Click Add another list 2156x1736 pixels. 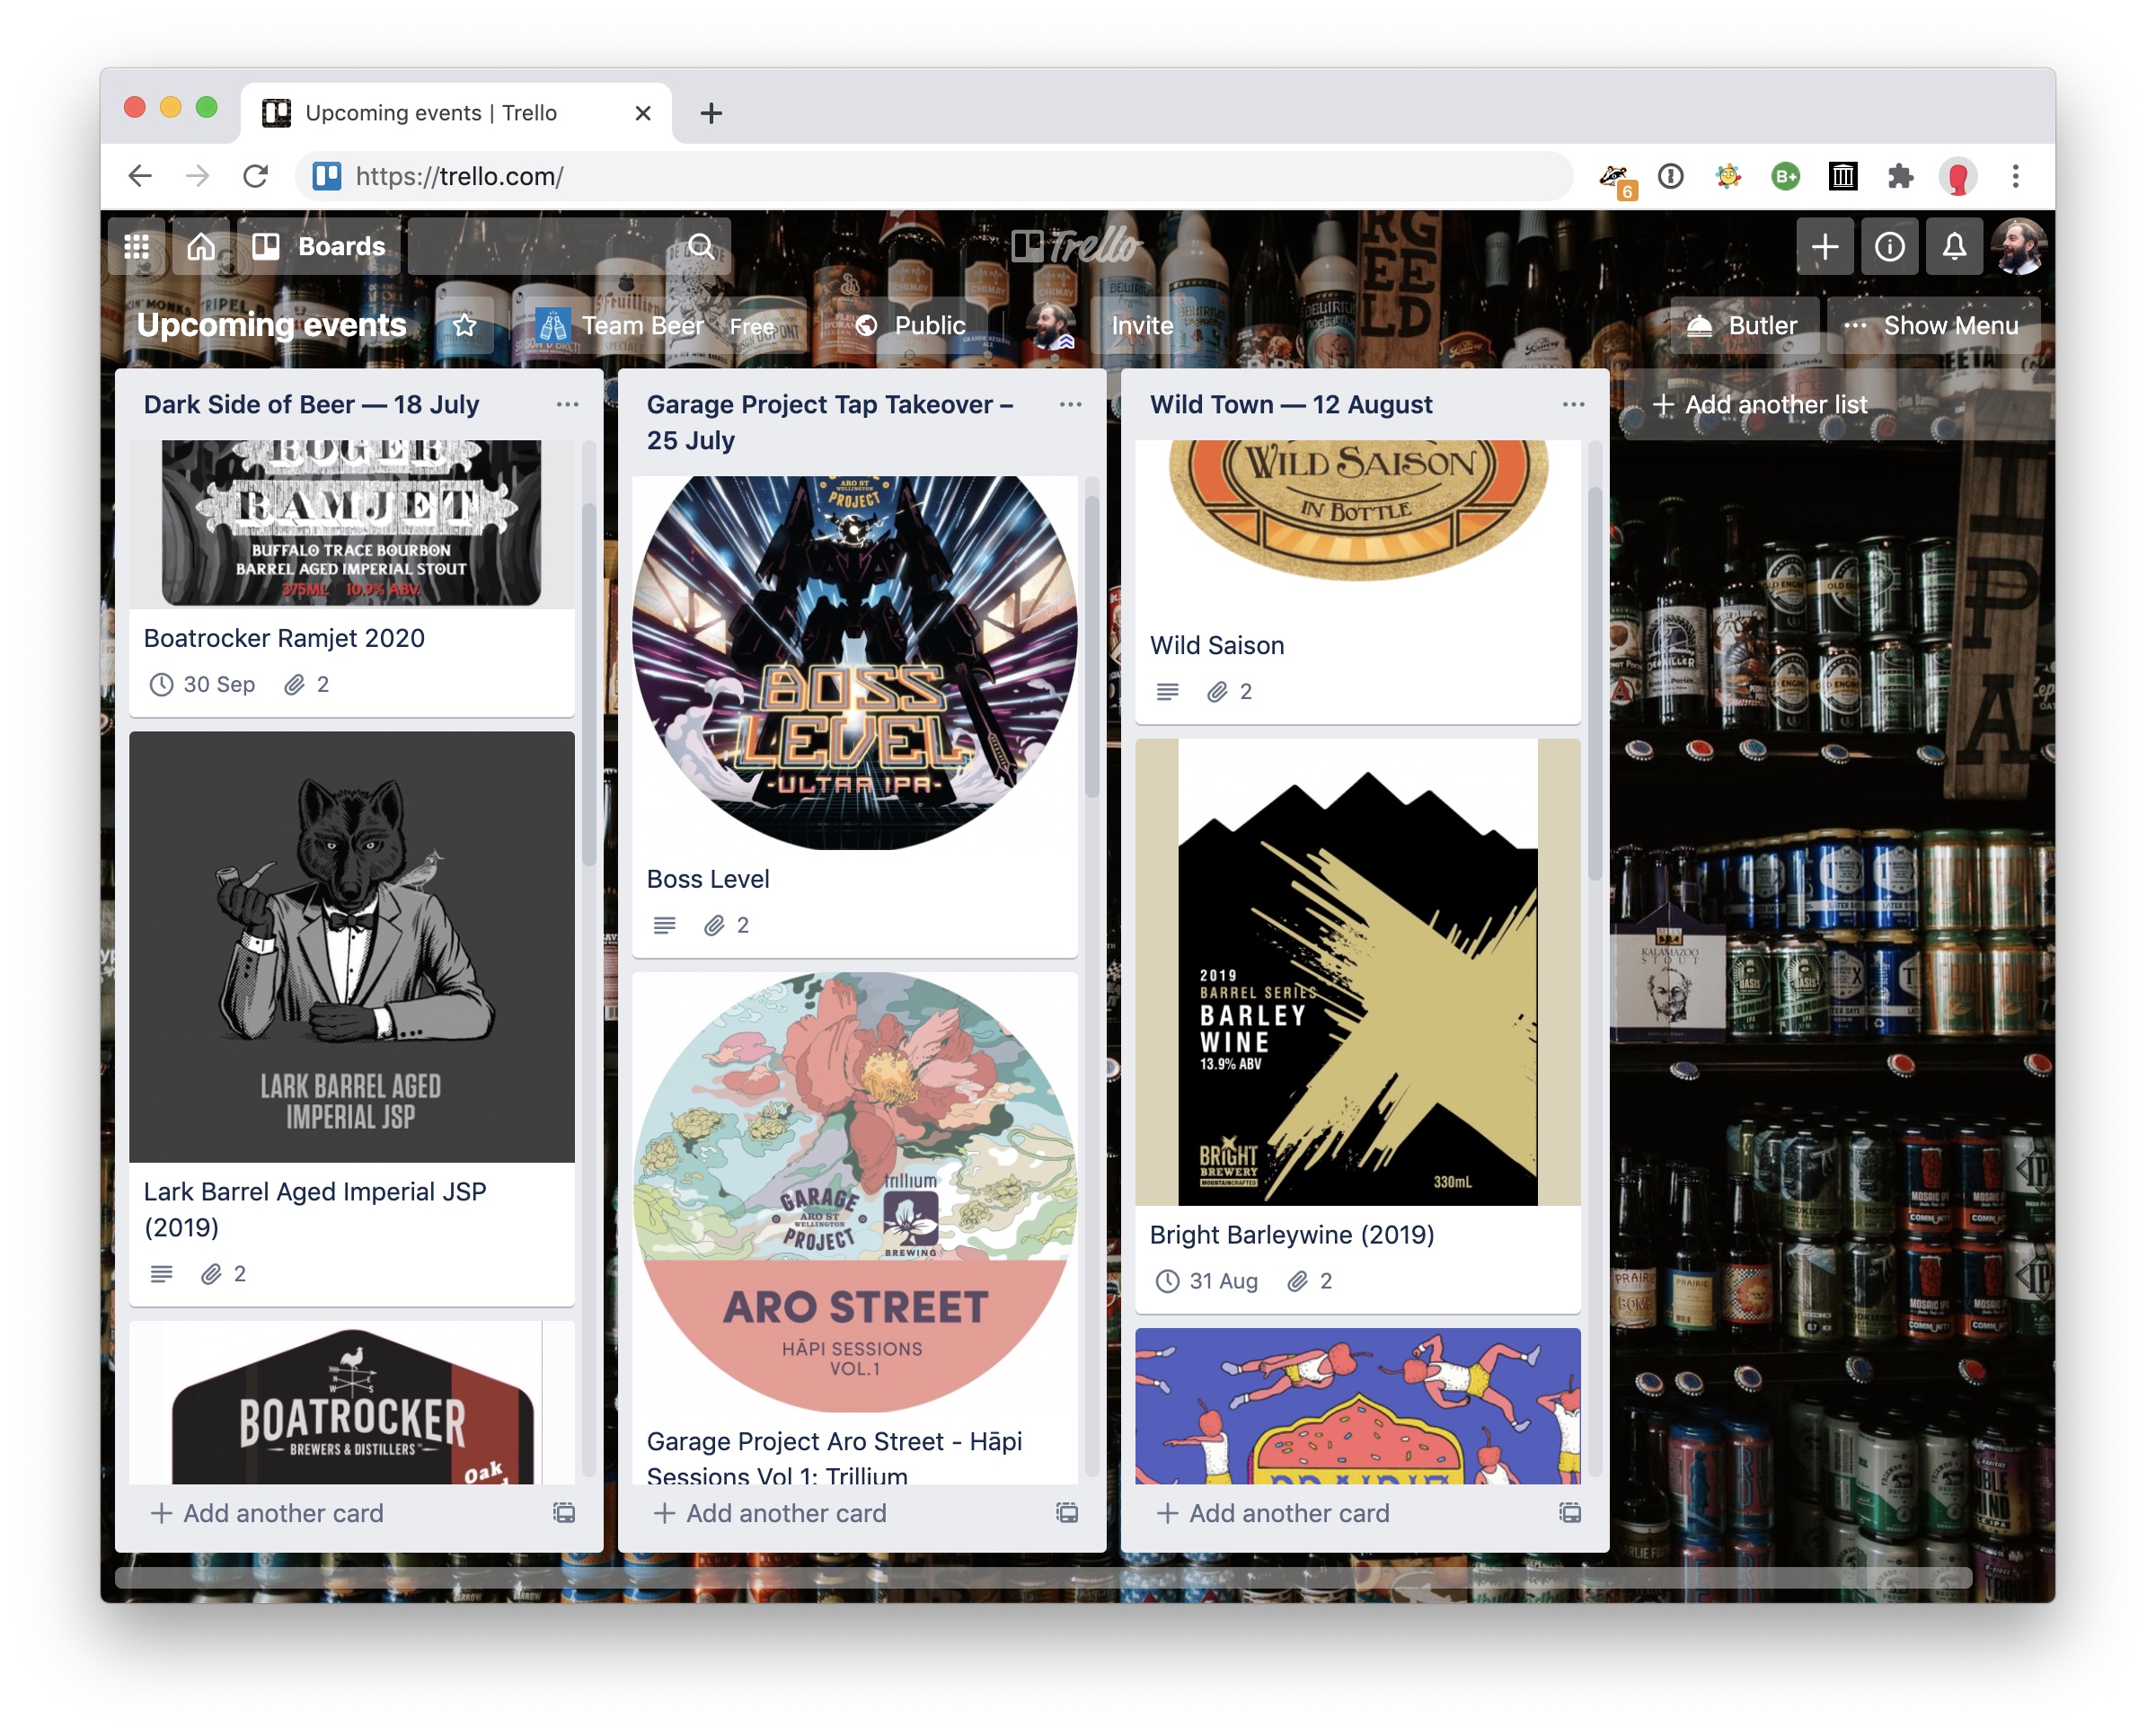[1761, 404]
